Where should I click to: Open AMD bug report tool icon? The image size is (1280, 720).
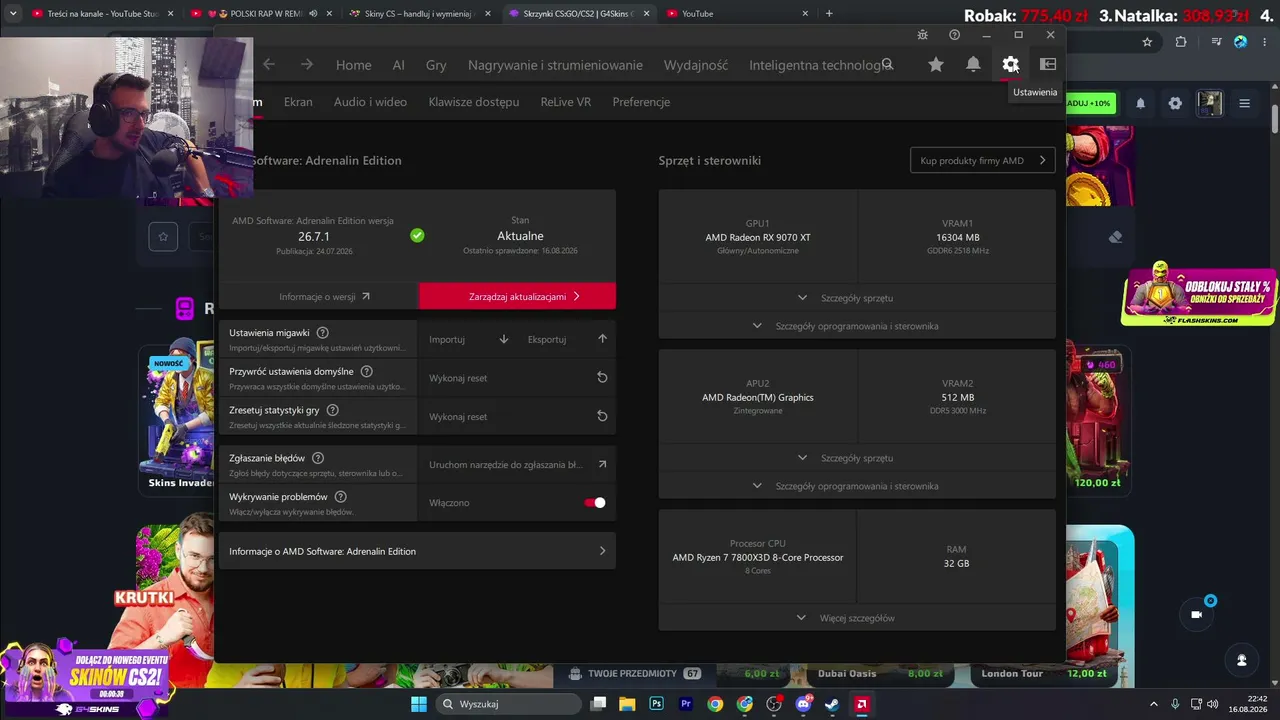coord(922,35)
